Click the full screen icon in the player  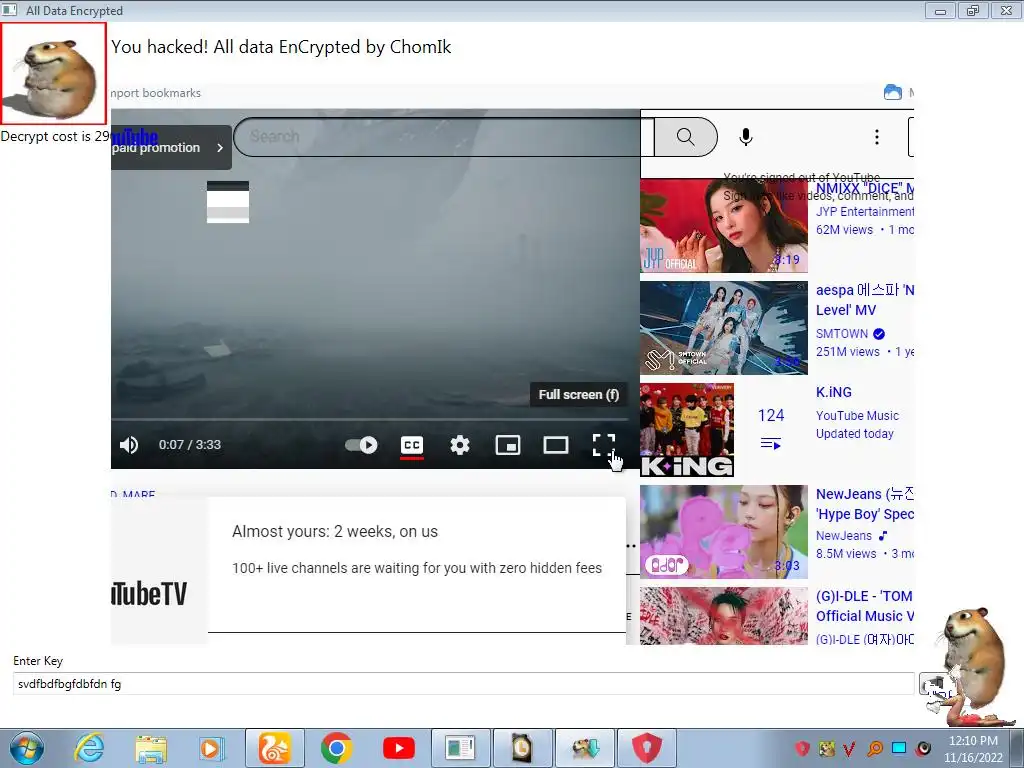point(603,445)
